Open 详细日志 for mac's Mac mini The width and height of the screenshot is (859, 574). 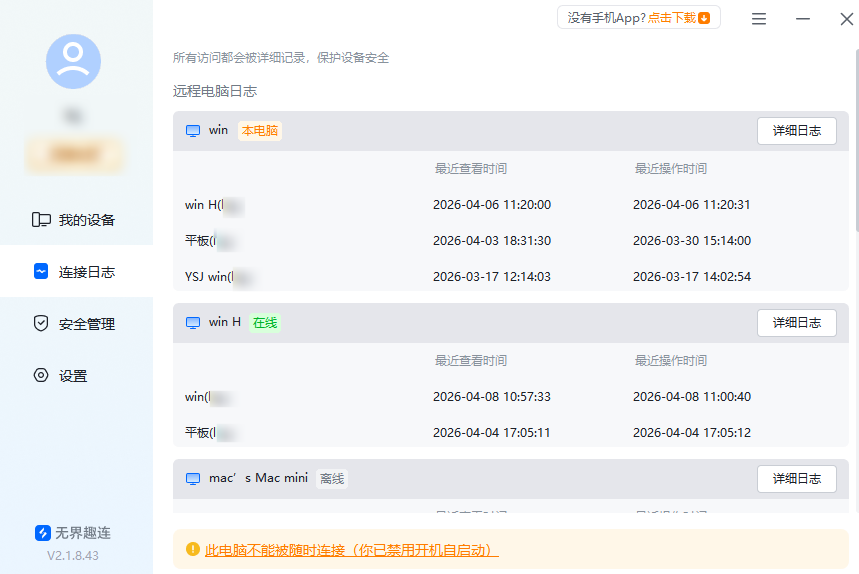[x=796, y=479]
